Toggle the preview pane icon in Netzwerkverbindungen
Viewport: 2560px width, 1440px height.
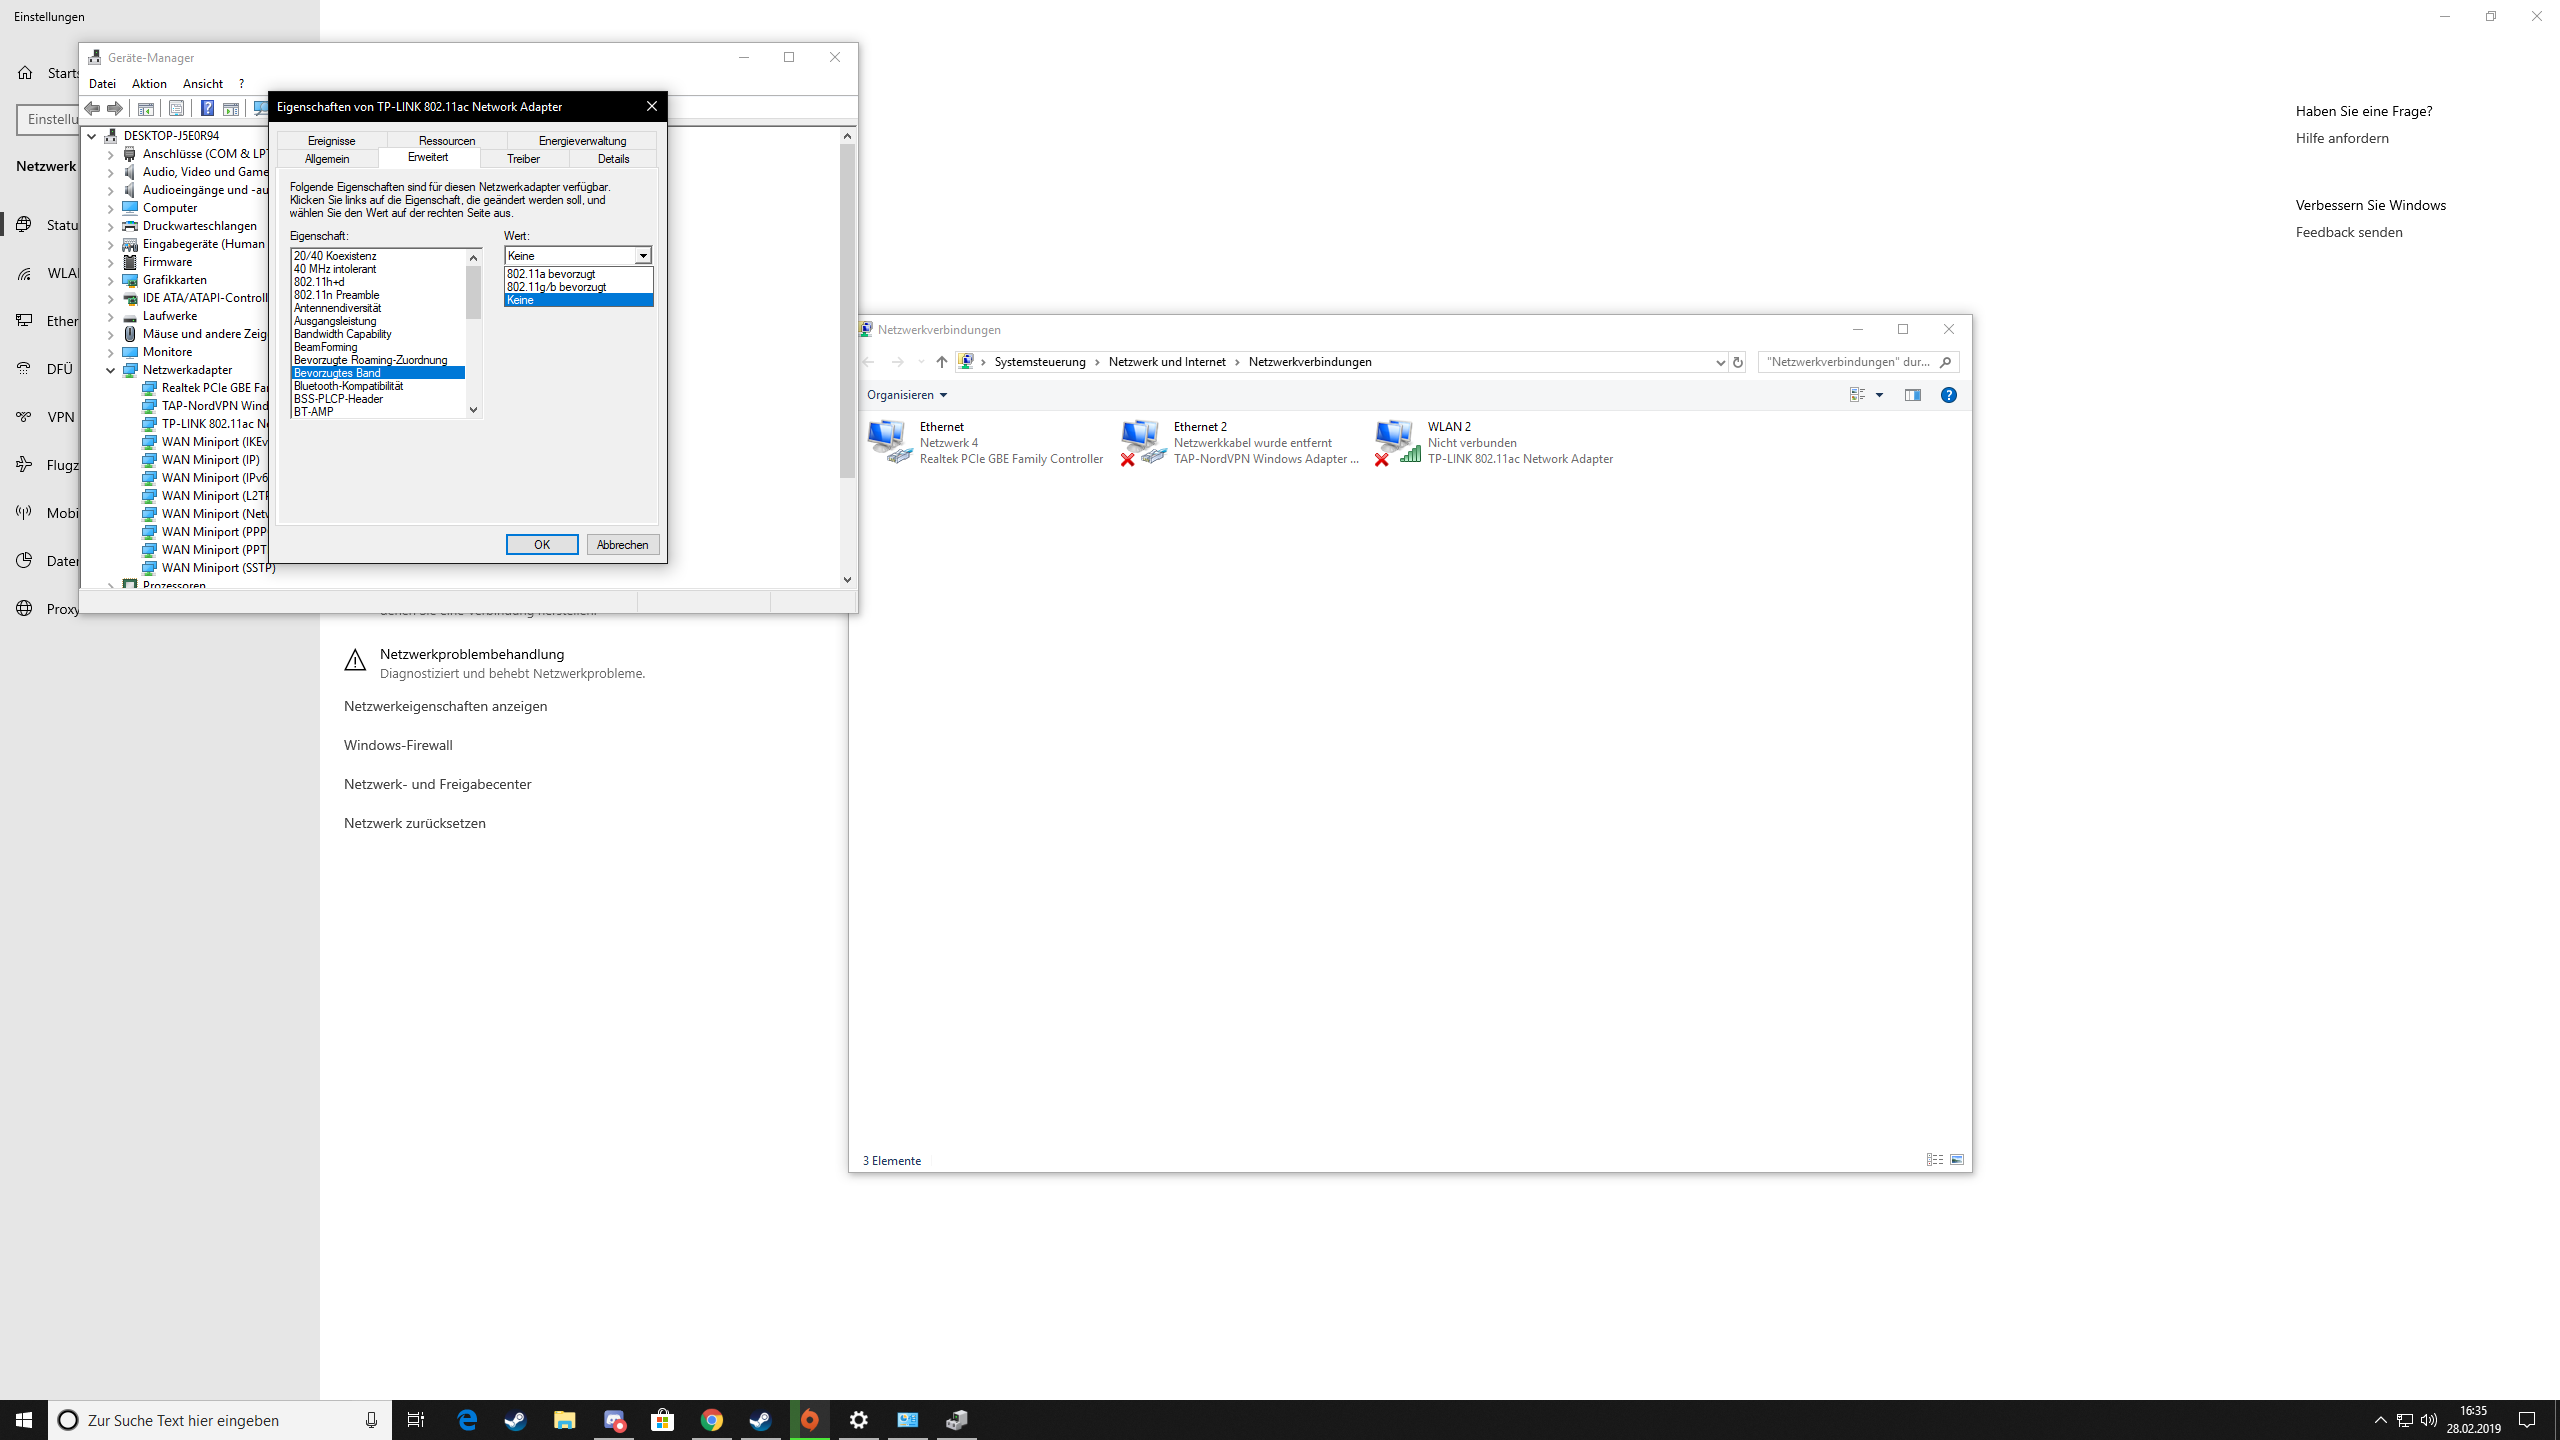(1912, 395)
